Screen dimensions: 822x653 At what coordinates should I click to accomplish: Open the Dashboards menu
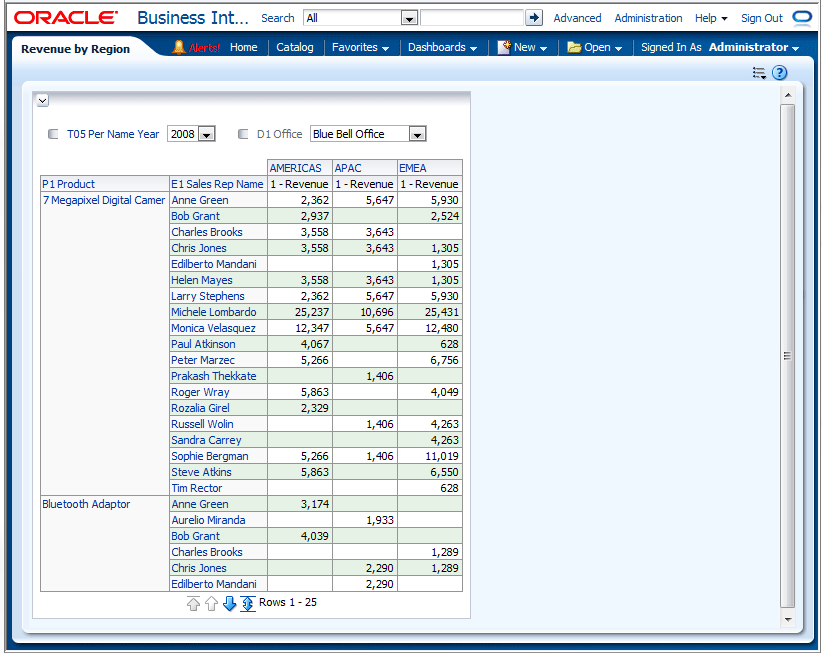click(442, 47)
